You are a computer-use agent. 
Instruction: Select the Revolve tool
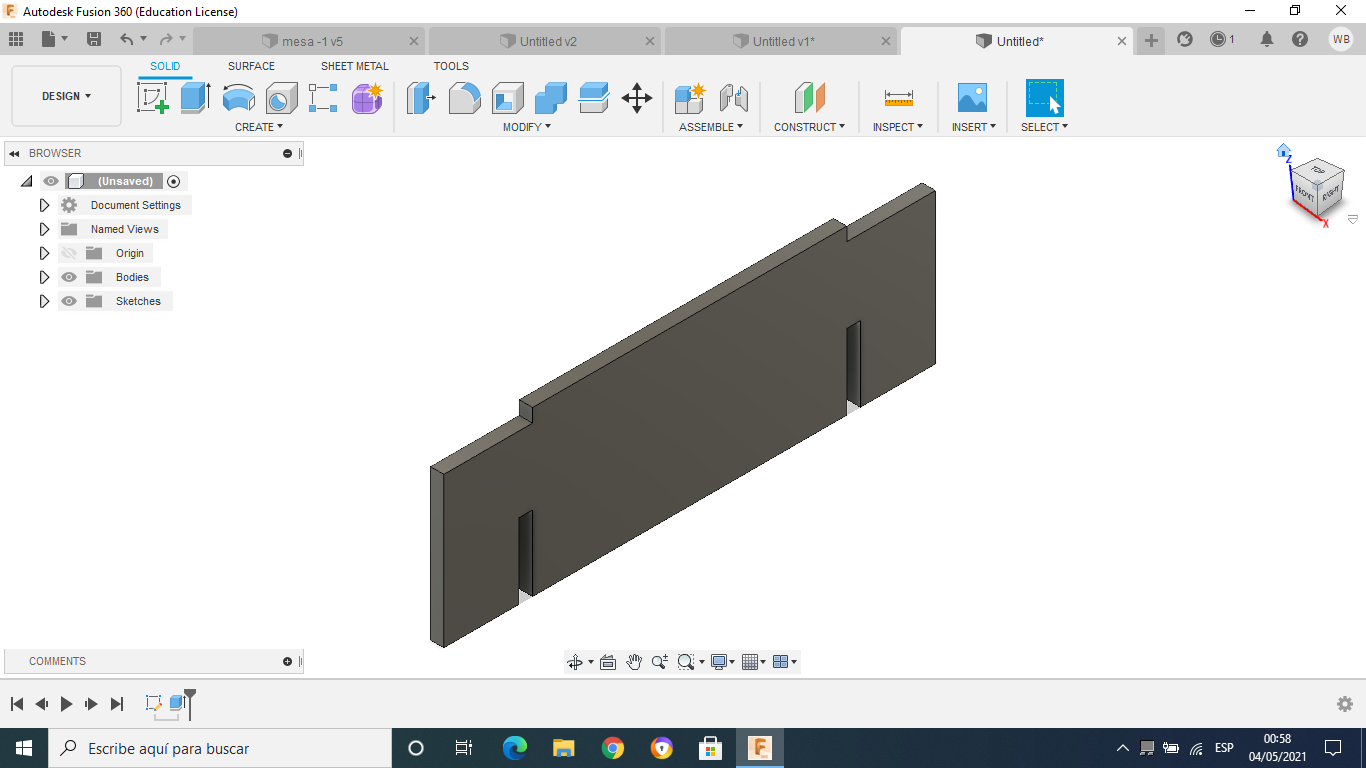(x=238, y=98)
